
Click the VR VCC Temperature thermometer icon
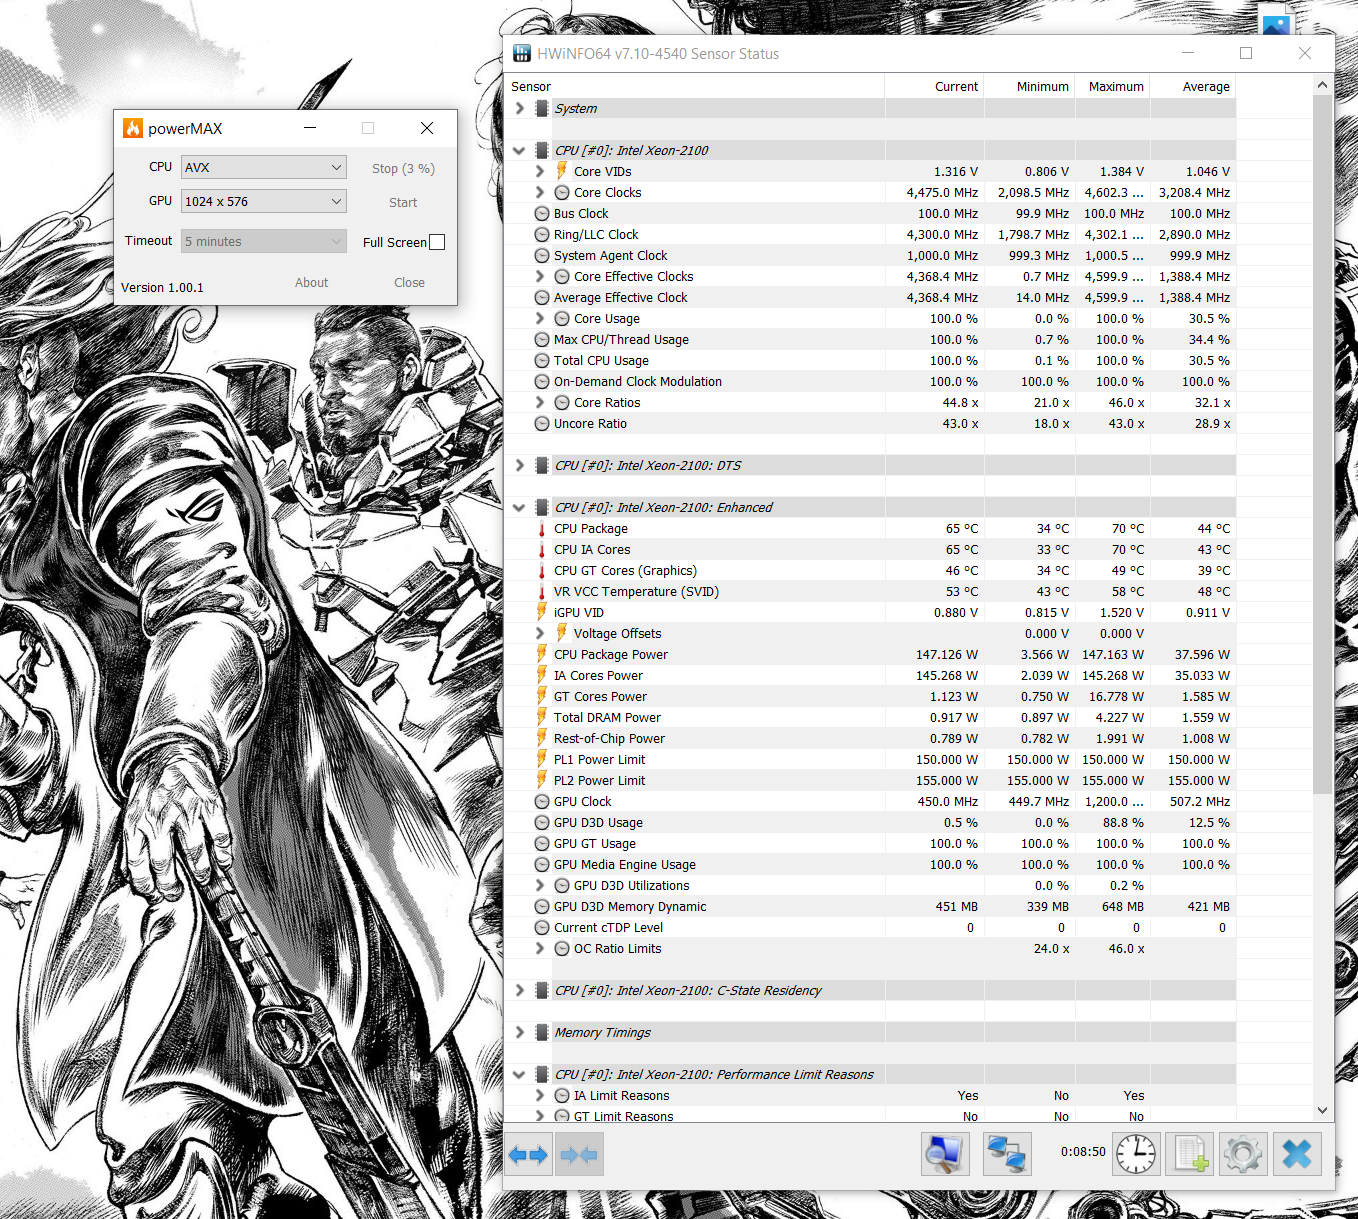click(x=542, y=591)
